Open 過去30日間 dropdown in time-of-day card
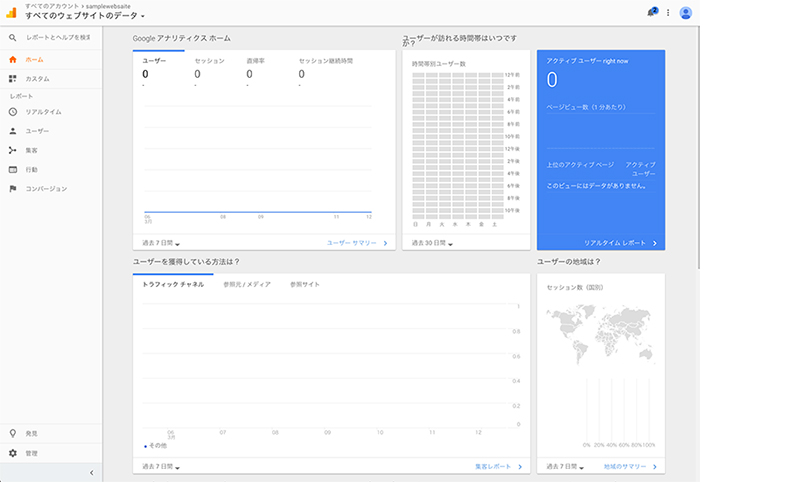Image resolution: width=800 pixels, height=482 pixels. [x=432, y=243]
